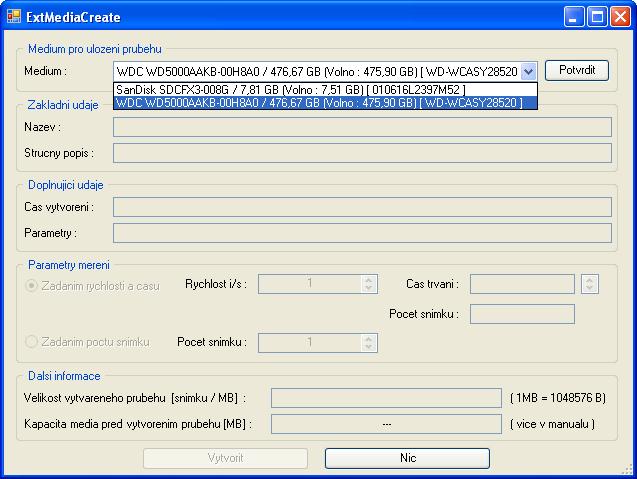Choose the highlighted WDC WD5000AAKB list entry
The width and height of the screenshot is (637, 479).
click(x=325, y=103)
